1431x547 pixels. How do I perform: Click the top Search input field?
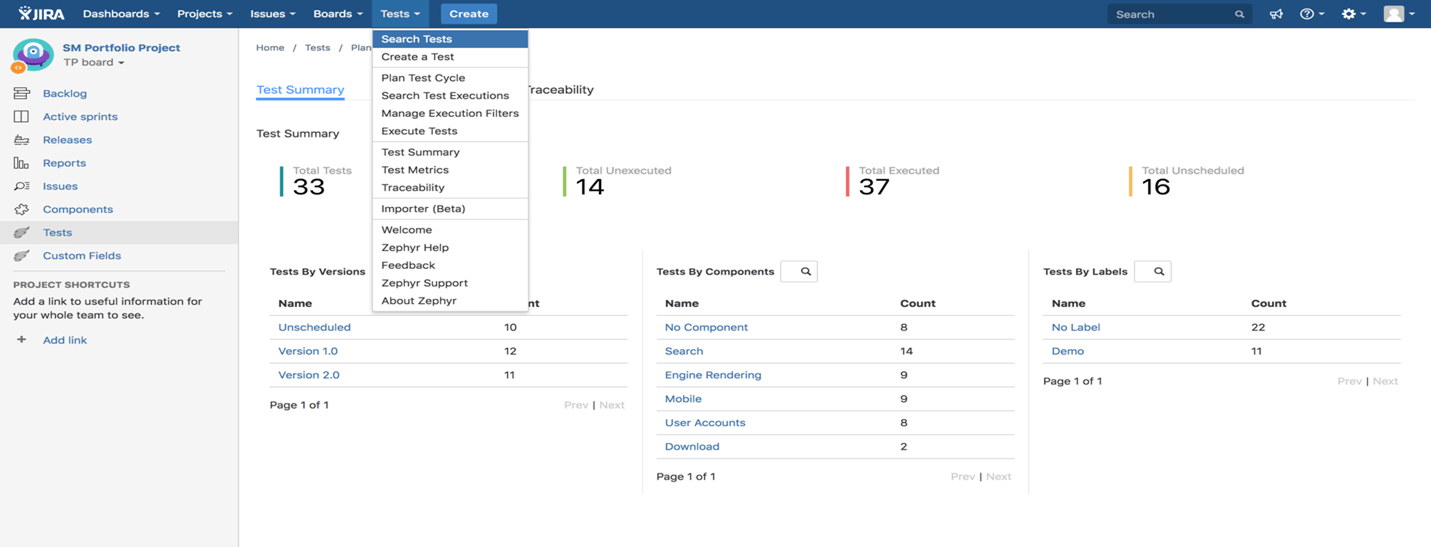(x=1172, y=14)
